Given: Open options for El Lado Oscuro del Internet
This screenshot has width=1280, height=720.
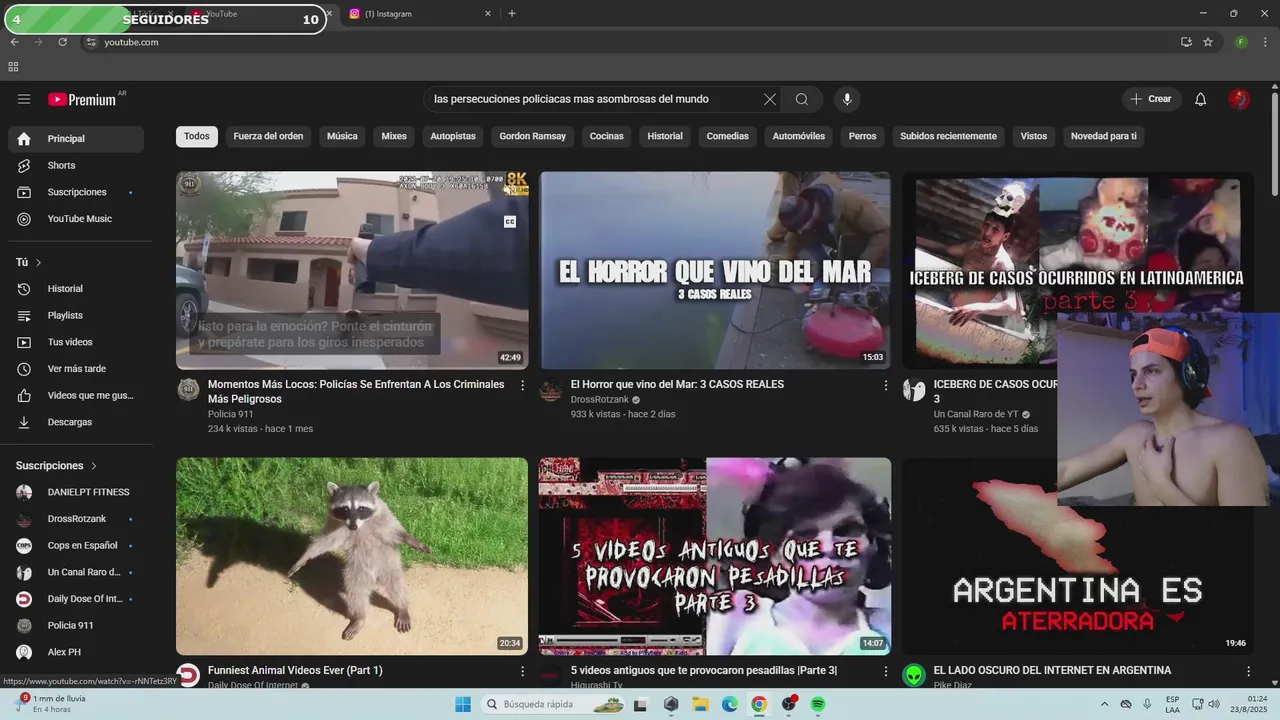Looking at the screenshot, I should click(x=1248, y=671).
